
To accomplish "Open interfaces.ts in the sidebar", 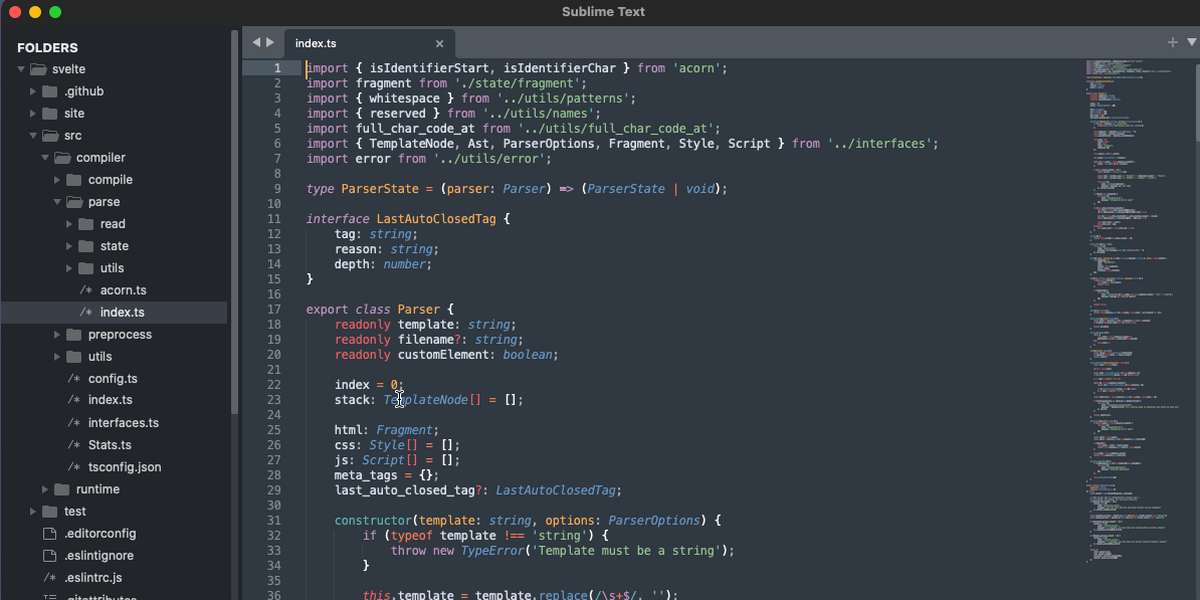I will (123, 423).
